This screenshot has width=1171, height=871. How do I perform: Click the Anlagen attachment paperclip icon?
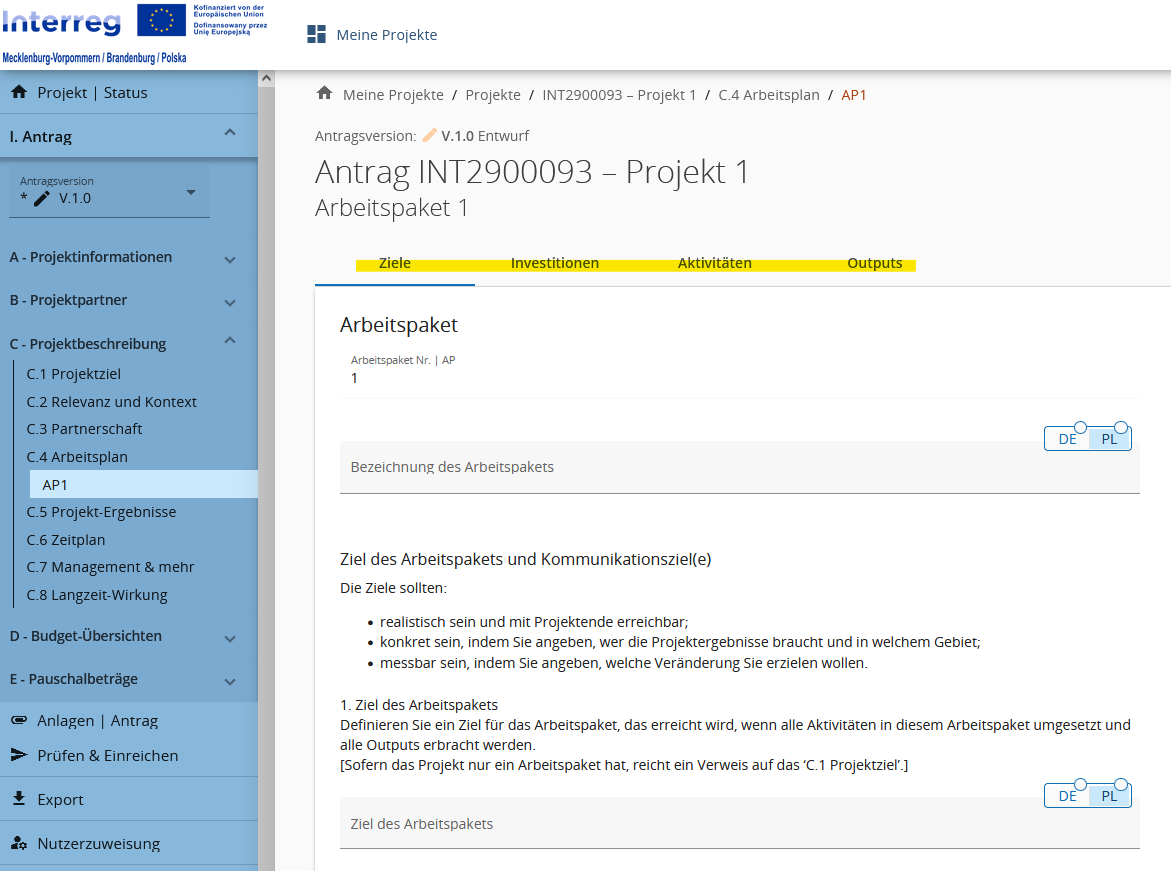click(x=19, y=720)
